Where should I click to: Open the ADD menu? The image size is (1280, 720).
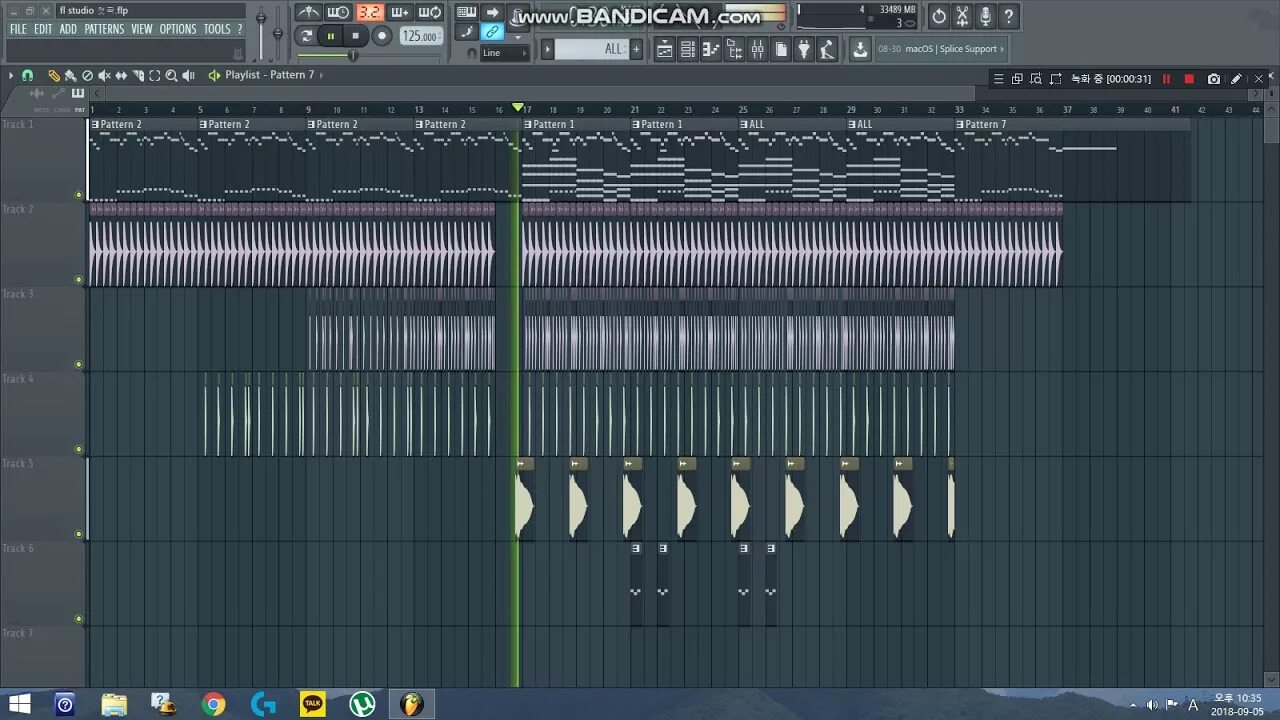[x=68, y=29]
